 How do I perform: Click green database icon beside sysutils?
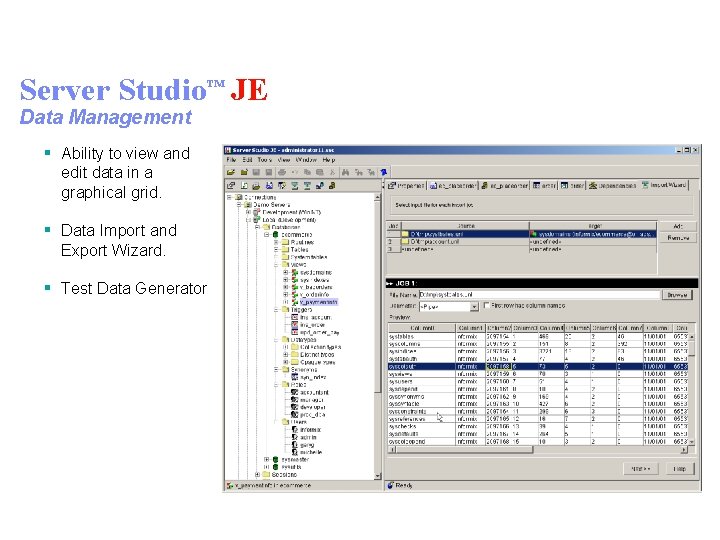coord(276,467)
